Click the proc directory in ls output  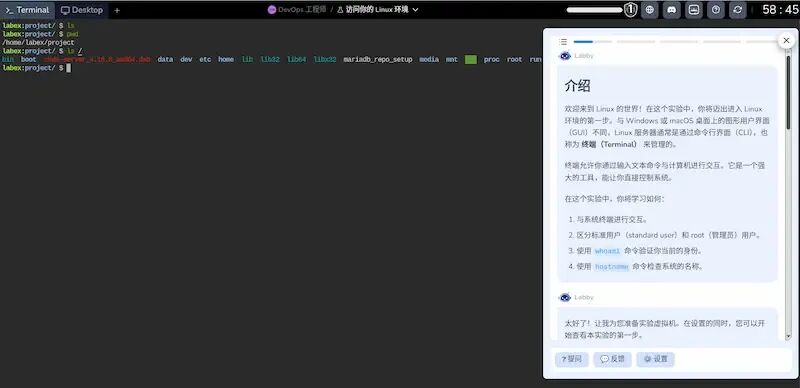click(492, 60)
